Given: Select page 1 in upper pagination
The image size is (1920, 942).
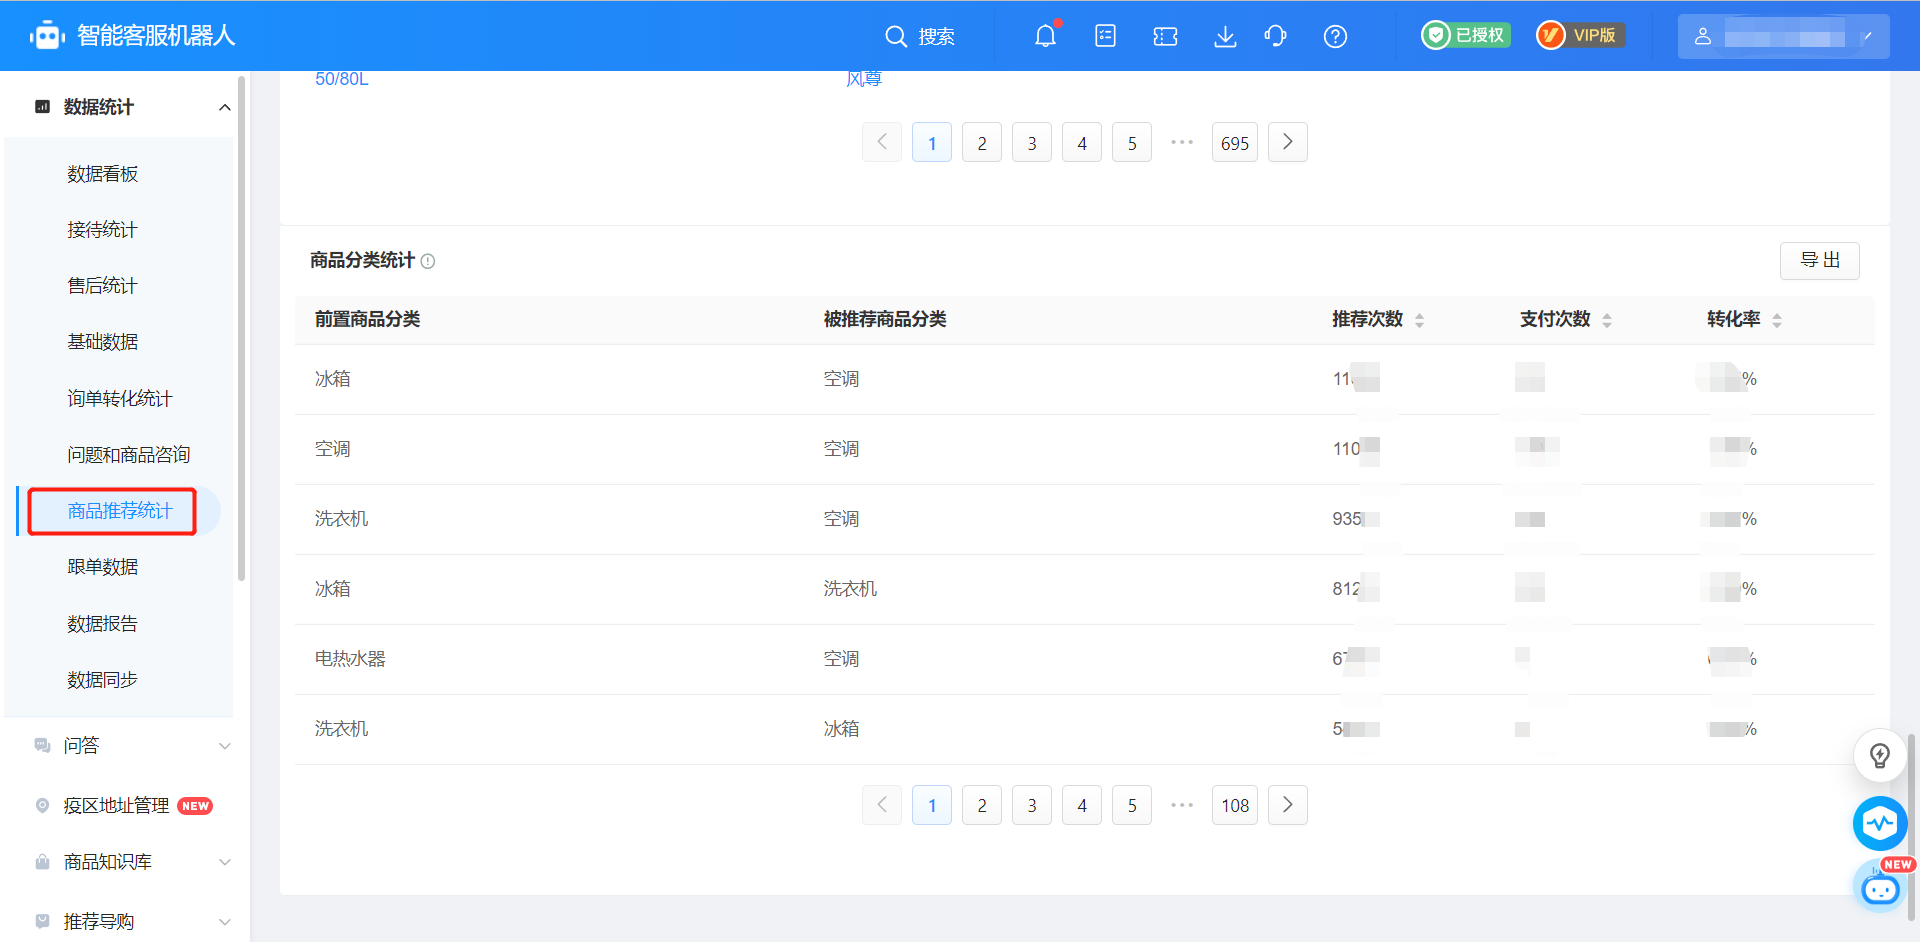Looking at the screenshot, I should tap(932, 143).
